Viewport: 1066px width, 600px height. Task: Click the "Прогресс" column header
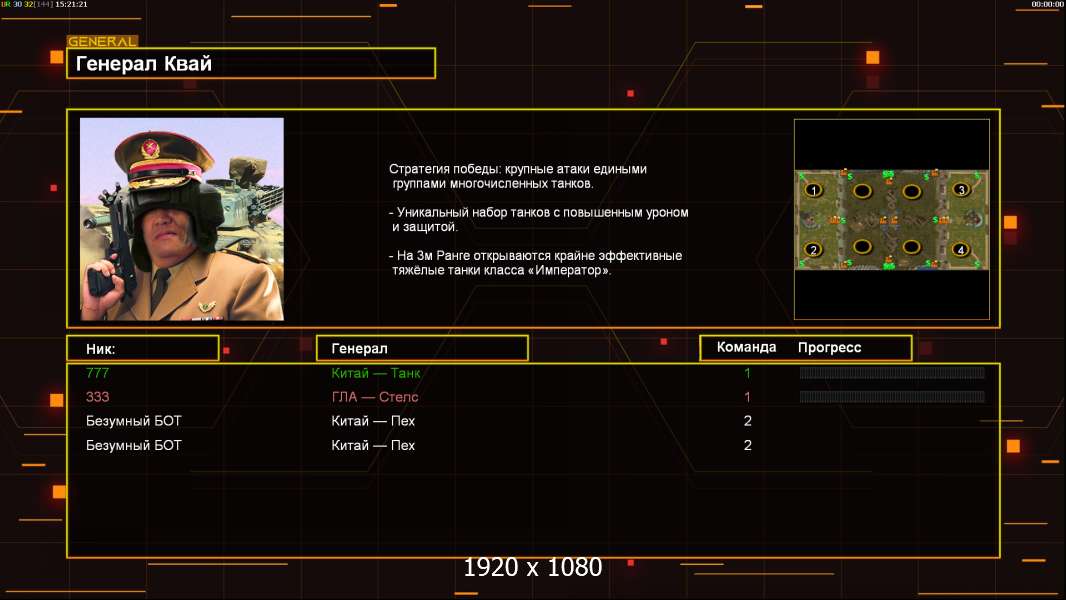(x=829, y=347)
